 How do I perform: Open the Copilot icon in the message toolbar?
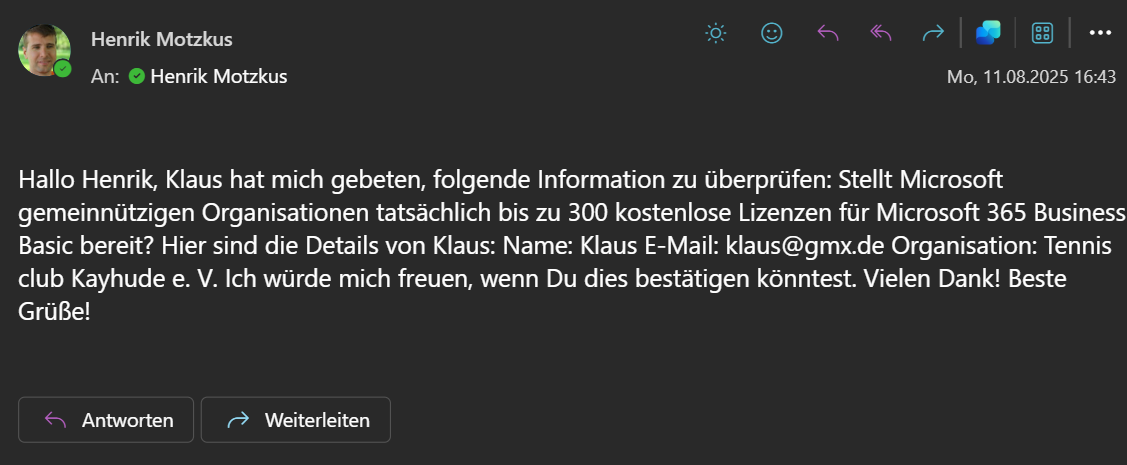[x=988, y=33]
